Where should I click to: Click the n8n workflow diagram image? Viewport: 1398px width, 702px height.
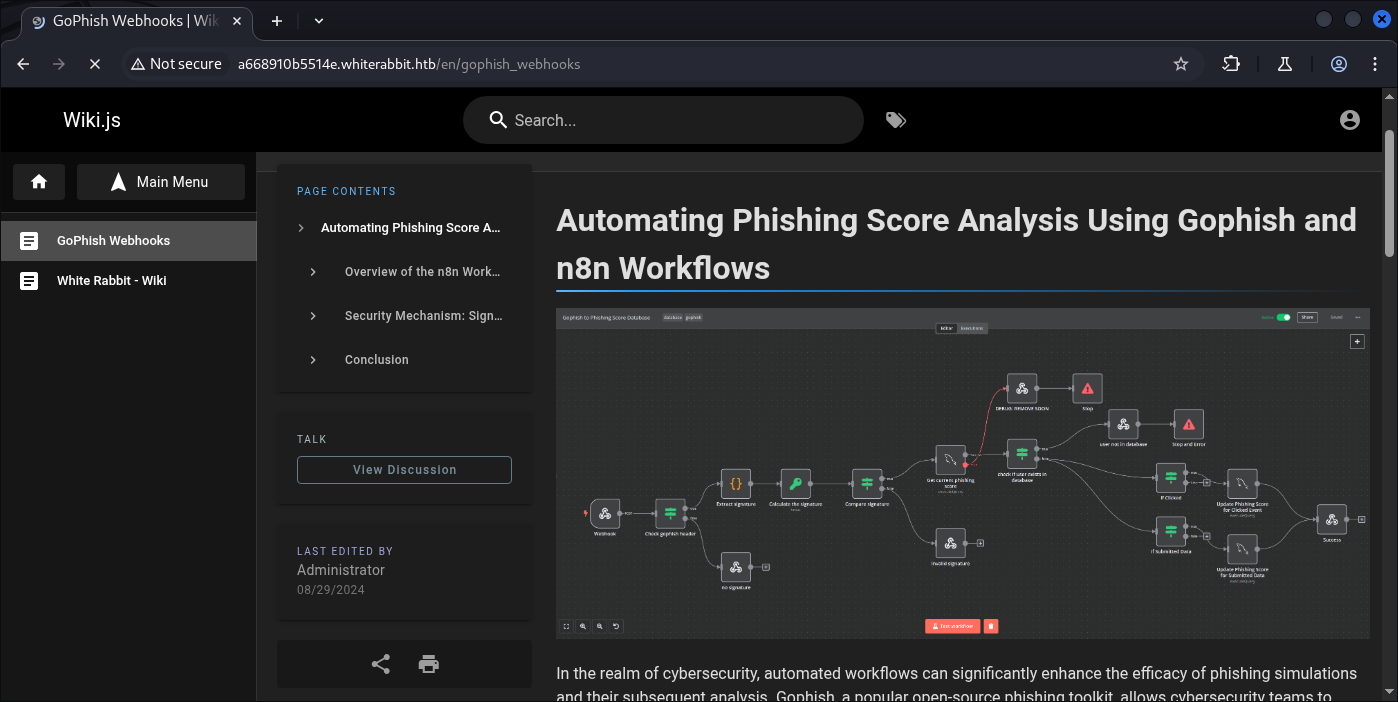[x=962, y=473]
